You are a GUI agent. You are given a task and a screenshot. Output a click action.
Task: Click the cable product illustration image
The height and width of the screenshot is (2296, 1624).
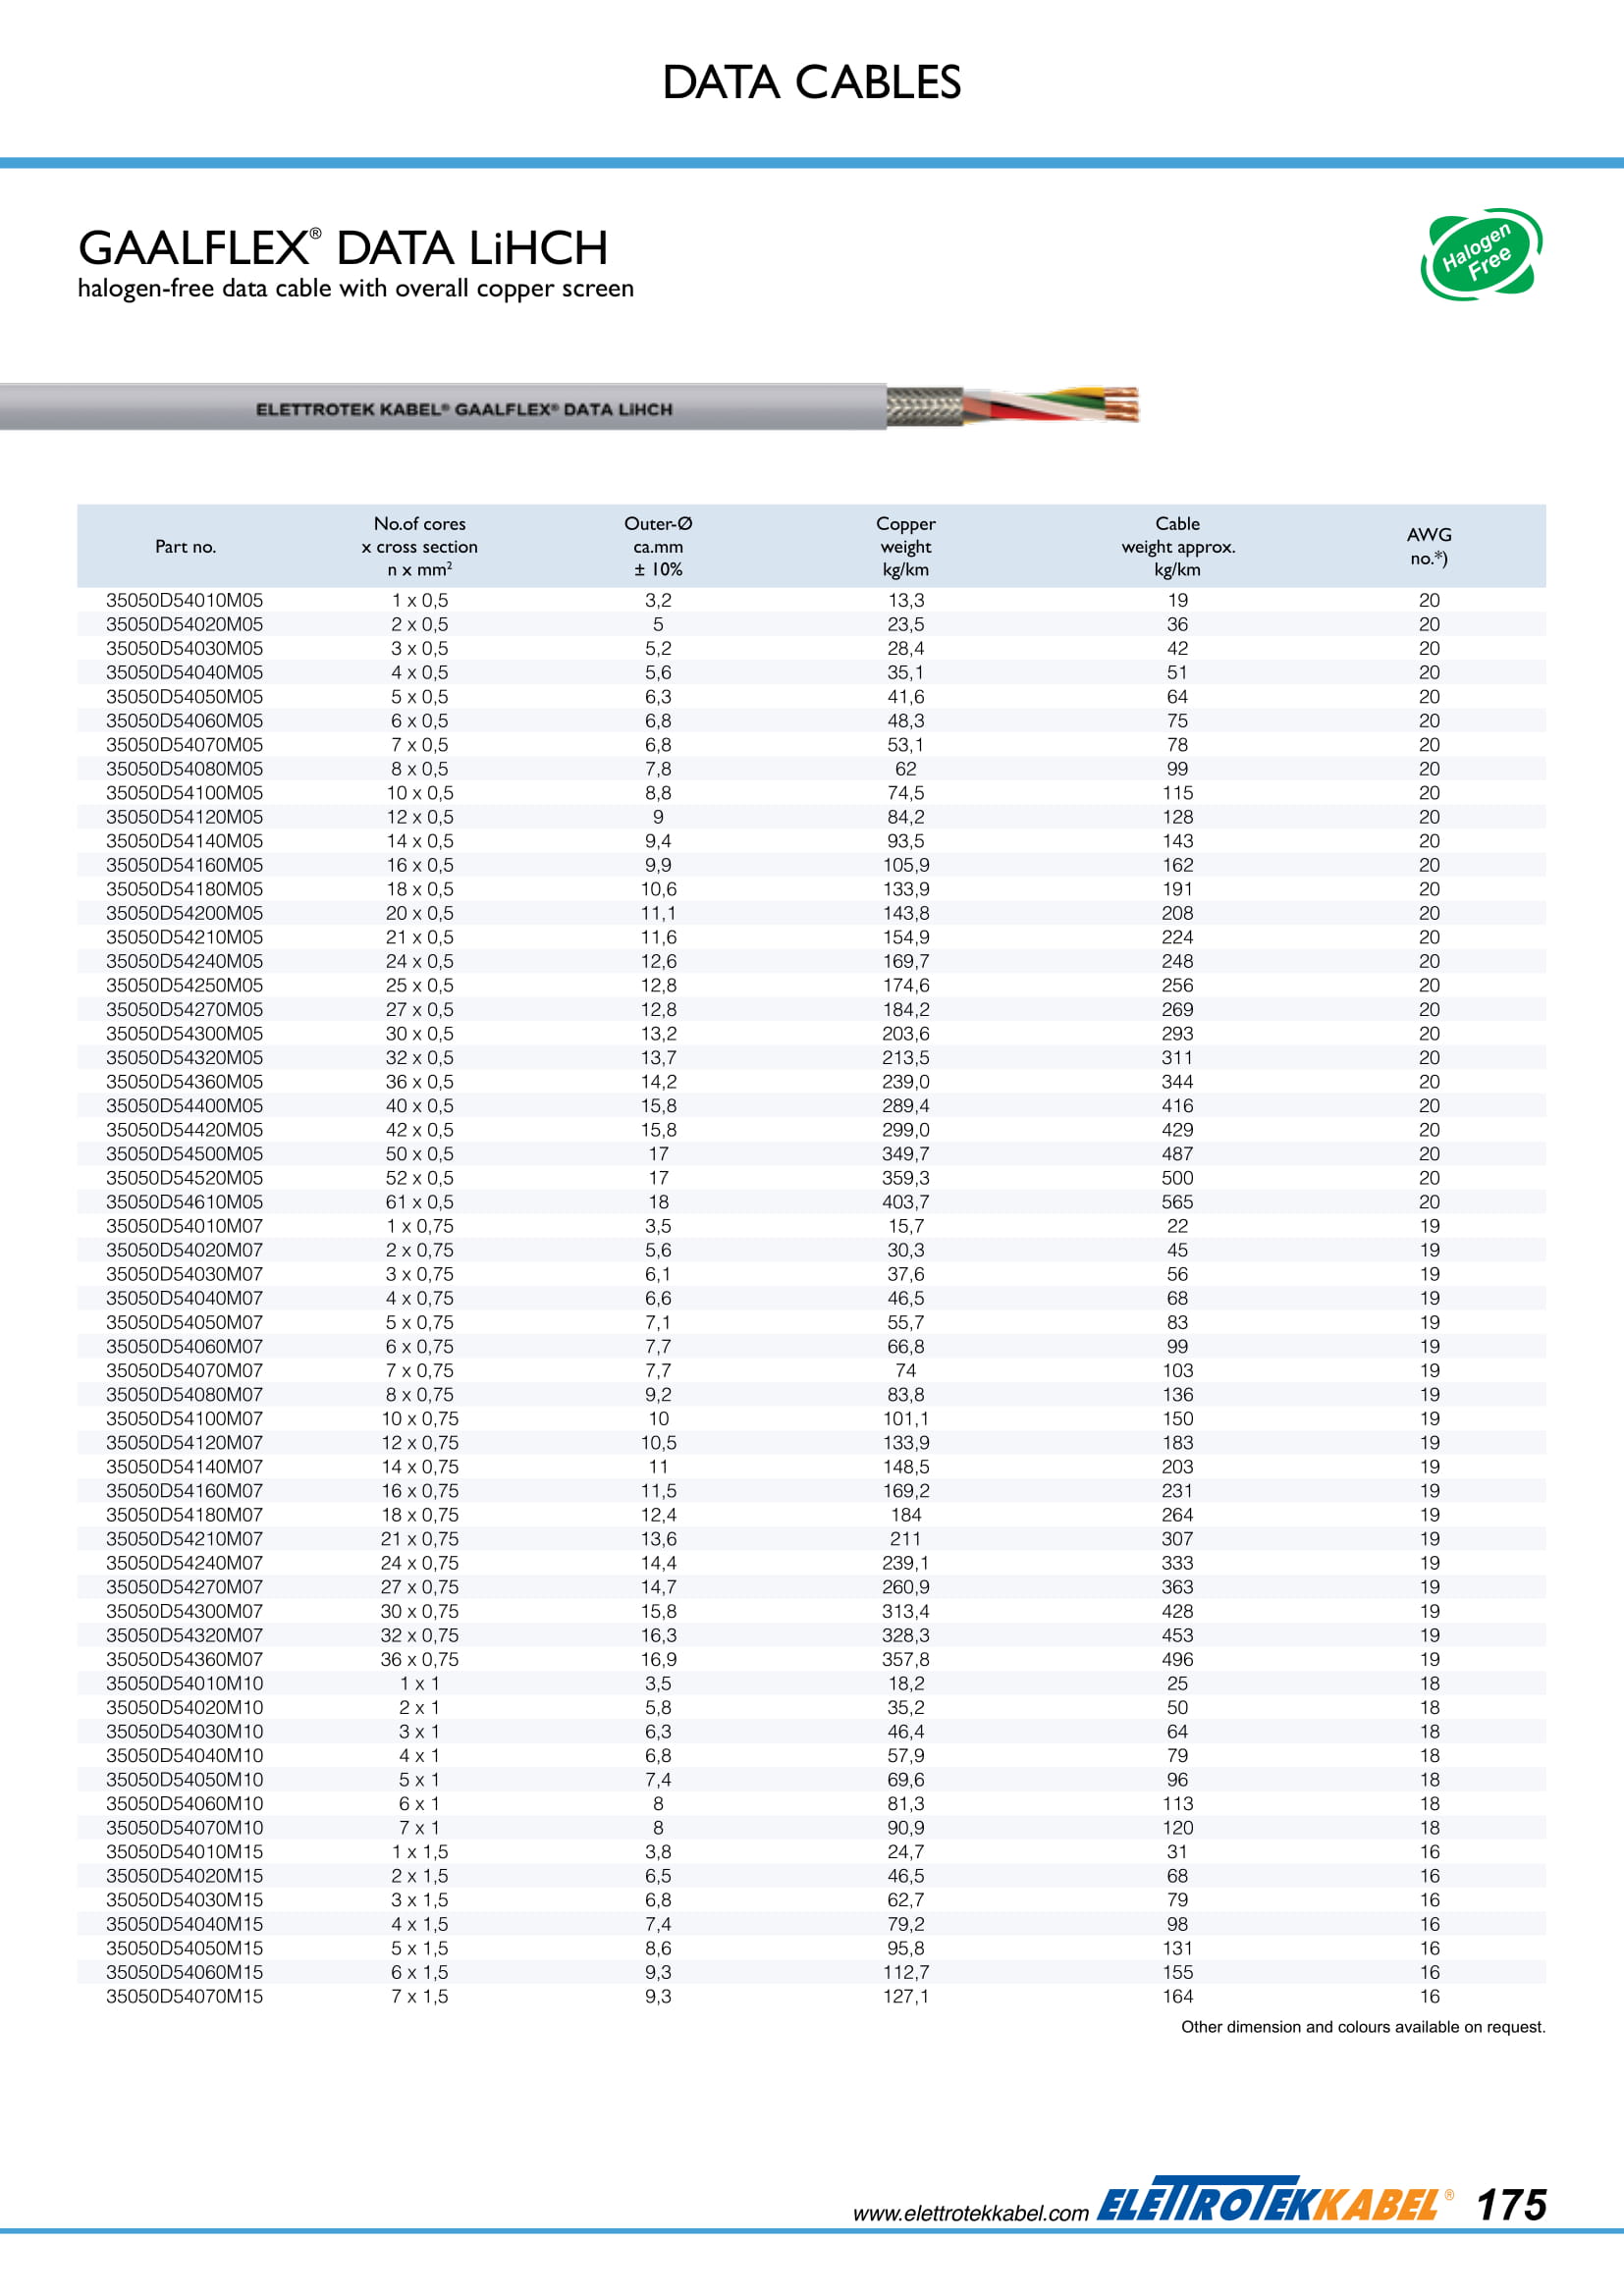tap(570, 407)
